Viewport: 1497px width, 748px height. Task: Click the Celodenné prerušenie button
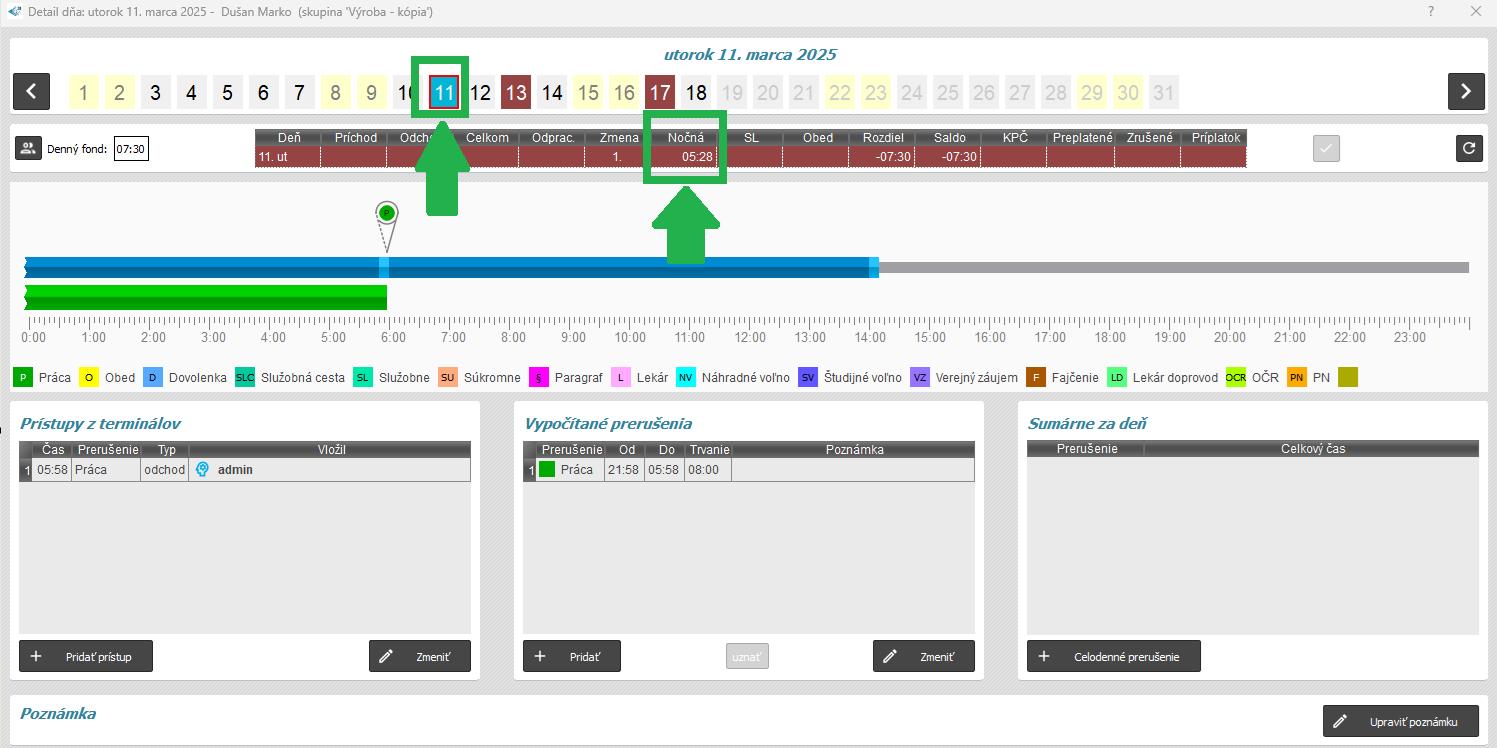point(1113,657)
